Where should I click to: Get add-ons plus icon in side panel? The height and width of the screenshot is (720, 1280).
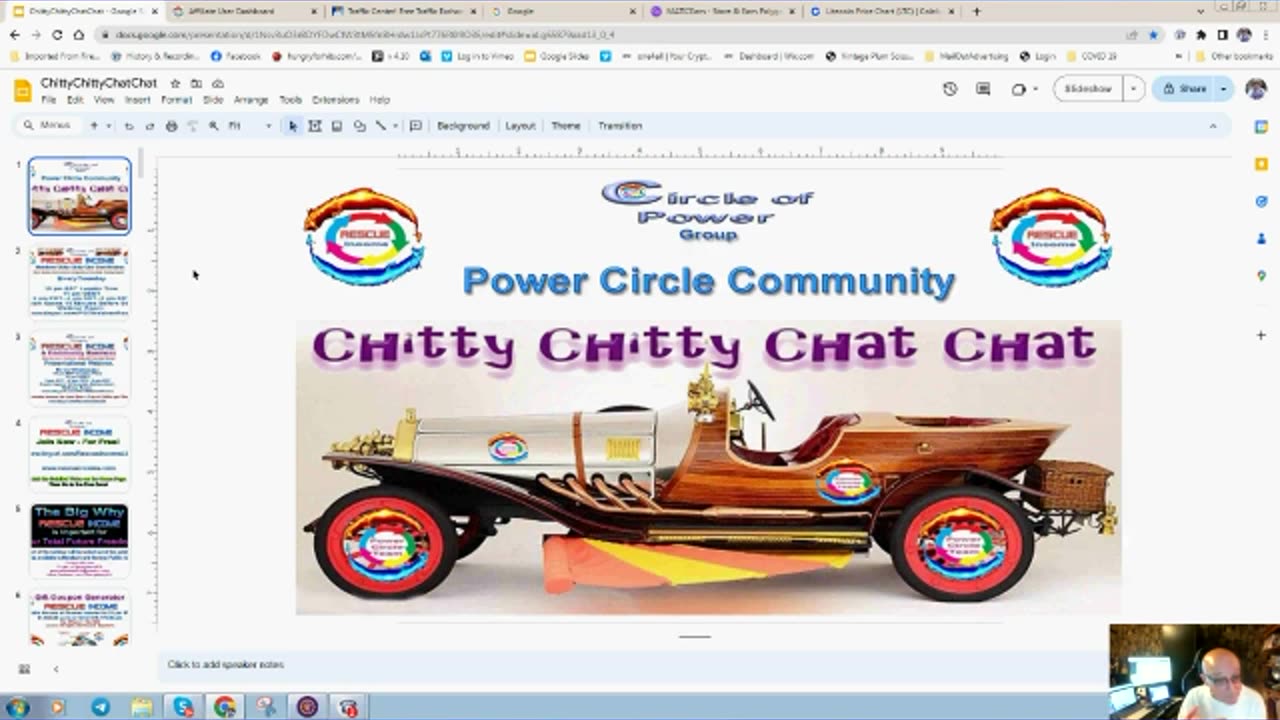1261,335
